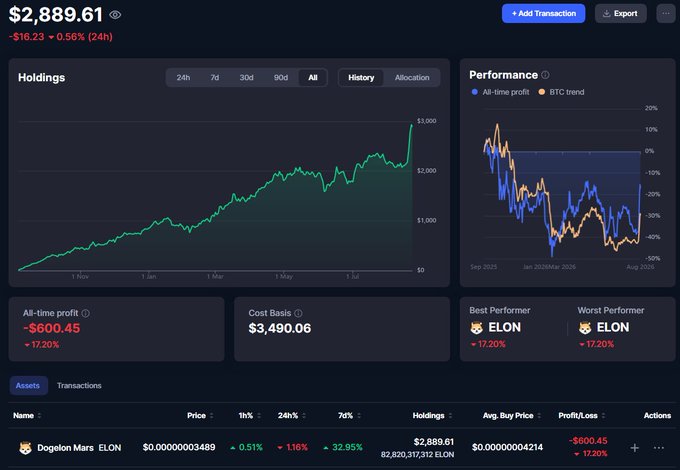680x470 pixels.
Task: Open ELON row three-dot actions menu
Action: point(659,448)
